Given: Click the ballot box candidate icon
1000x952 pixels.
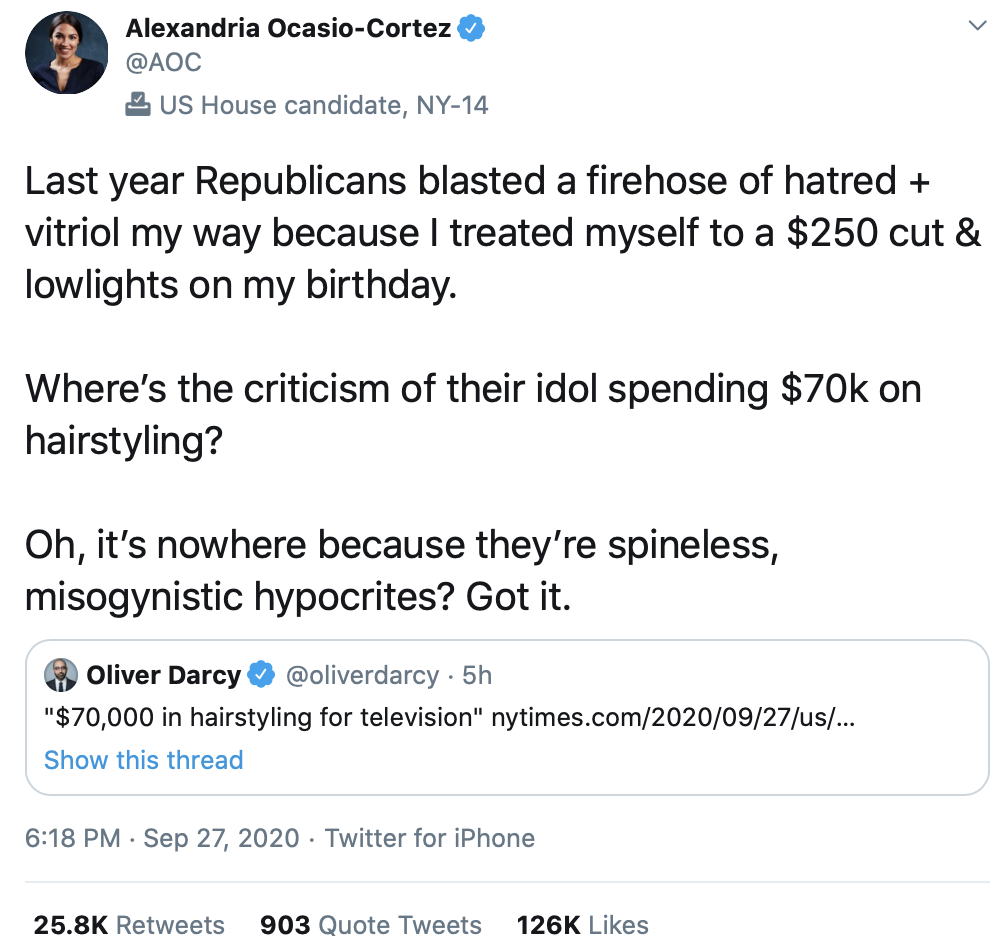Looking at the screenshot, I should tap(137, 104).
